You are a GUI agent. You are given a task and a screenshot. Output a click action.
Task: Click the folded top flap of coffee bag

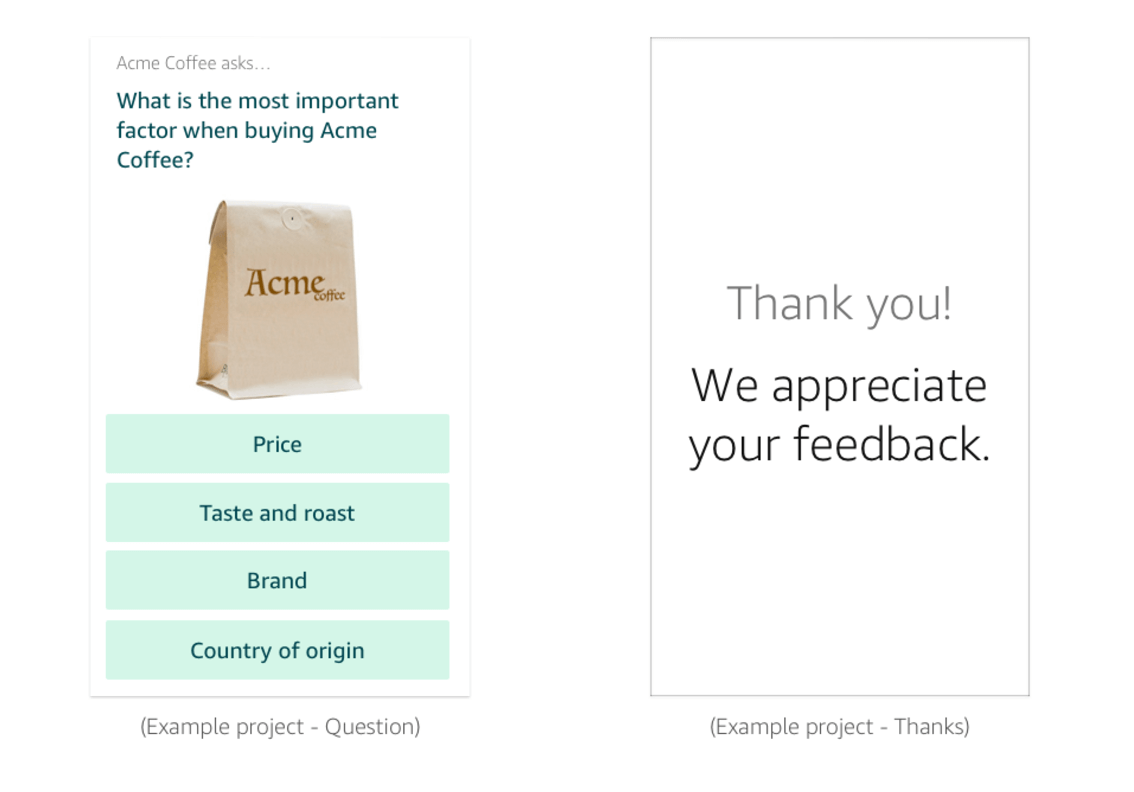(282, 215)
